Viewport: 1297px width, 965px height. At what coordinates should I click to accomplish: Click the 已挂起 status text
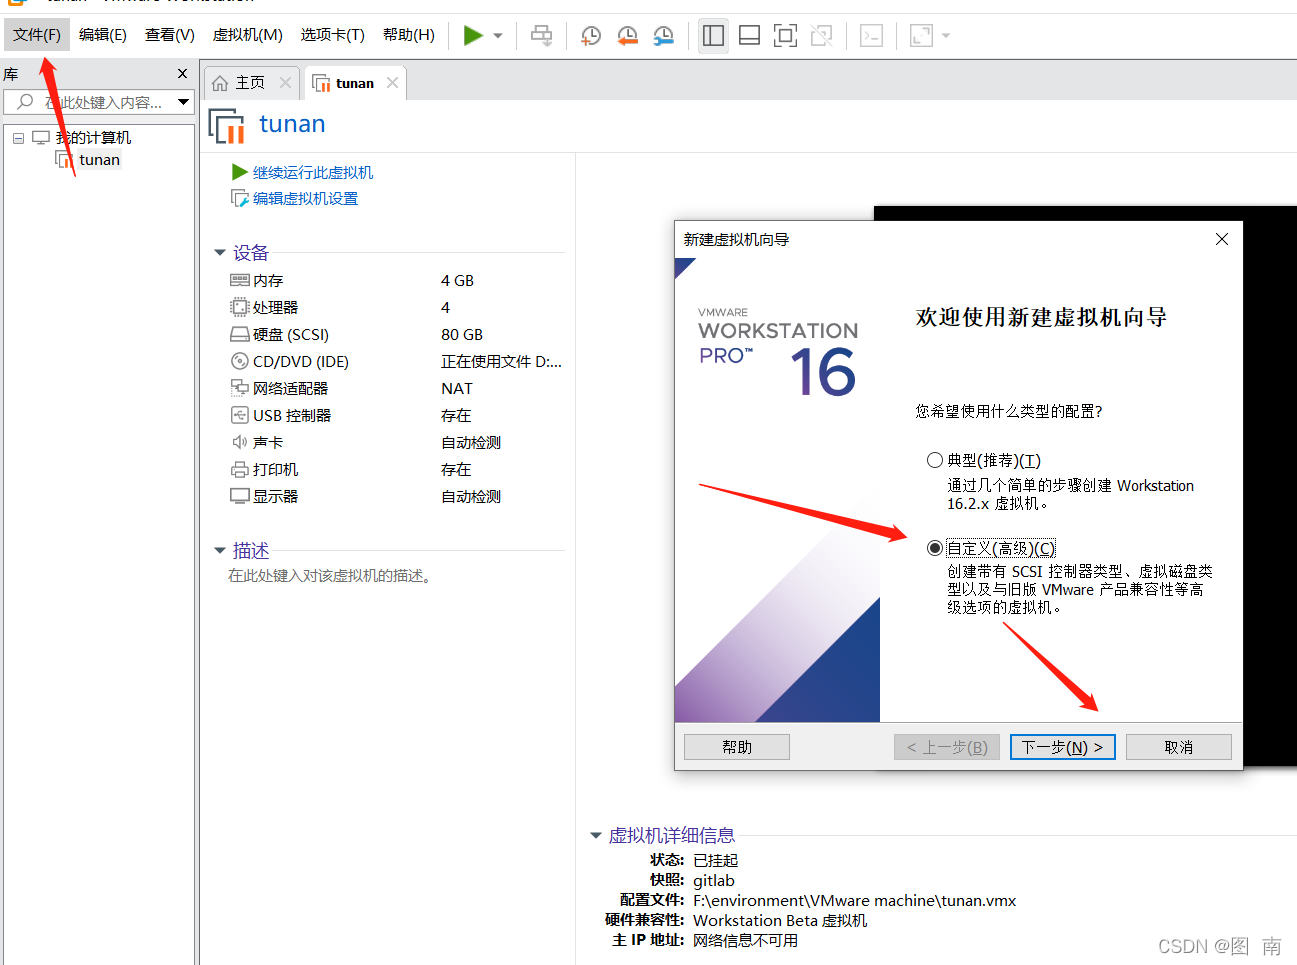[716, 861]
